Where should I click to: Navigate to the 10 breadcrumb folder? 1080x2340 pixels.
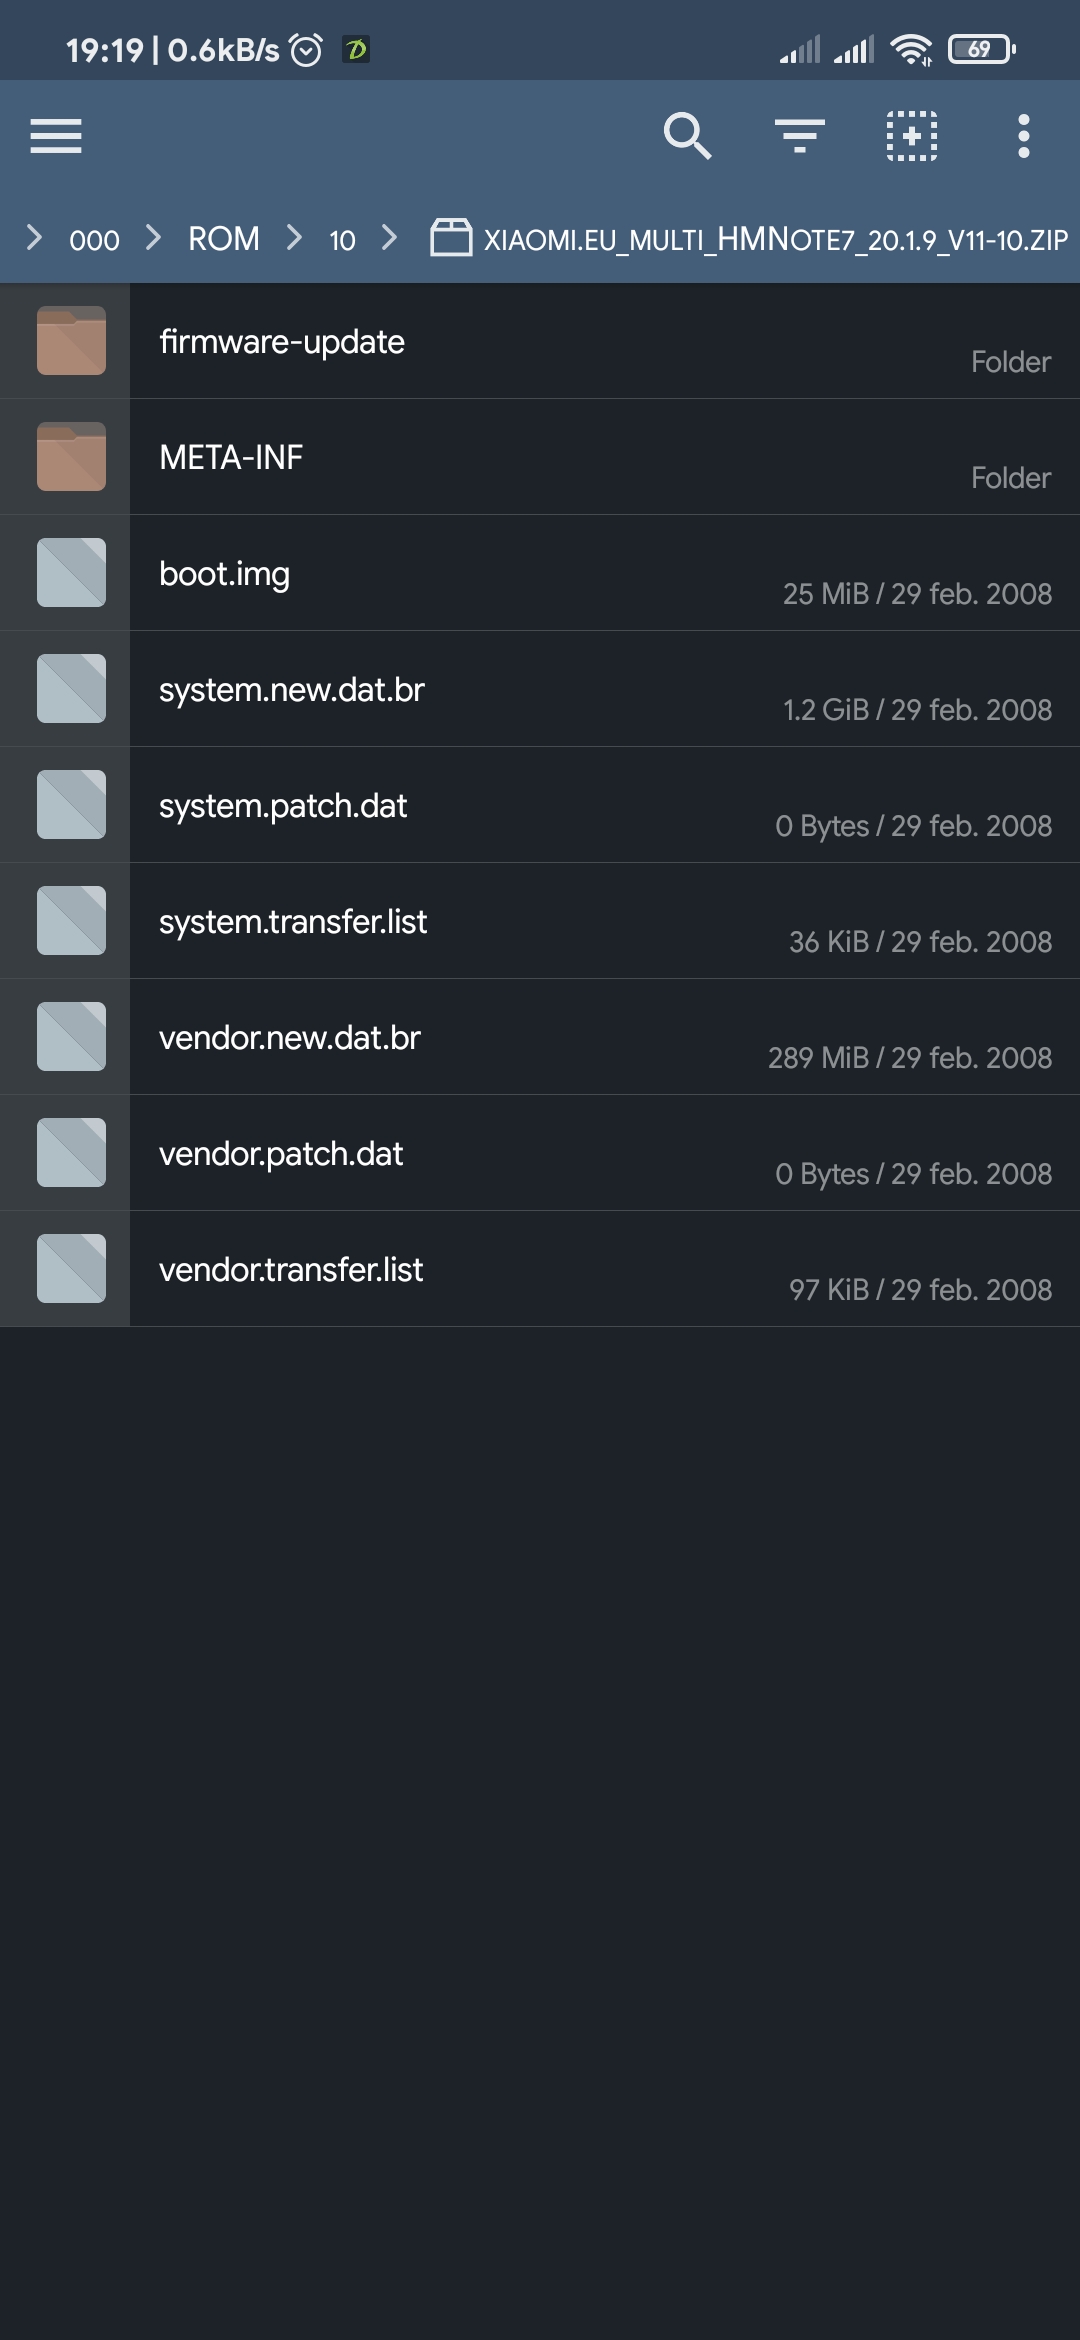(x=342, y=240)
